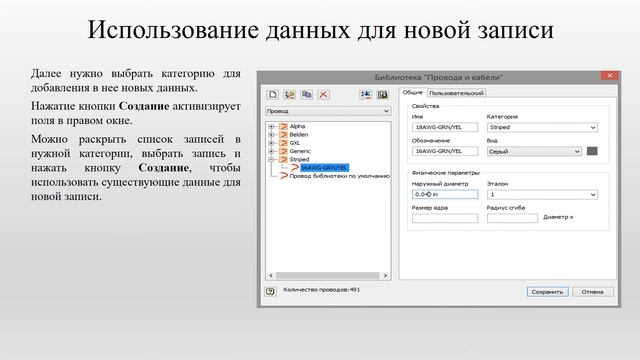The height and width of the screenshot is (360, 640).
Task: Expand the Alpha category node
Action: click(271, 127)
